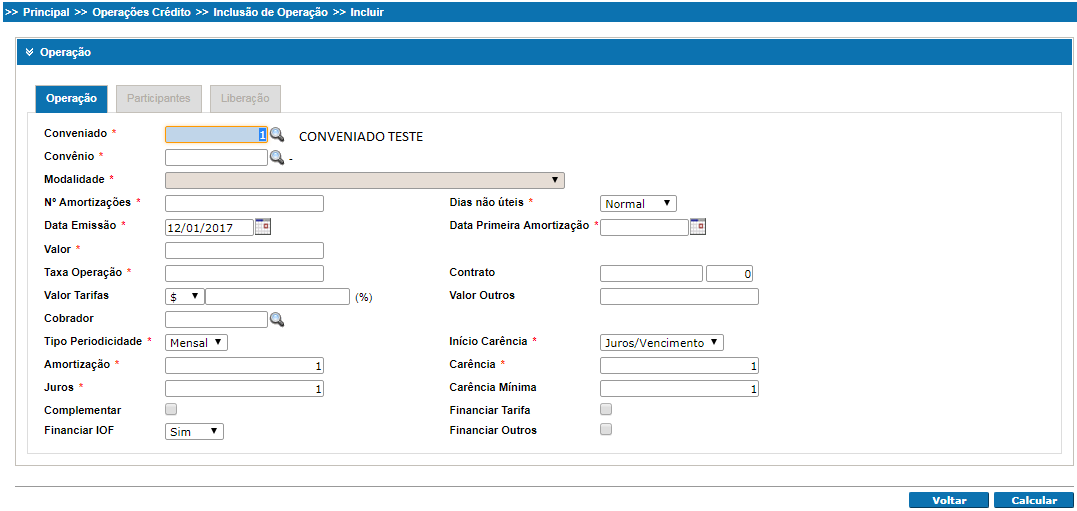
Task: Tick the Financiar Outros checkbox
Action: (606, 430)
